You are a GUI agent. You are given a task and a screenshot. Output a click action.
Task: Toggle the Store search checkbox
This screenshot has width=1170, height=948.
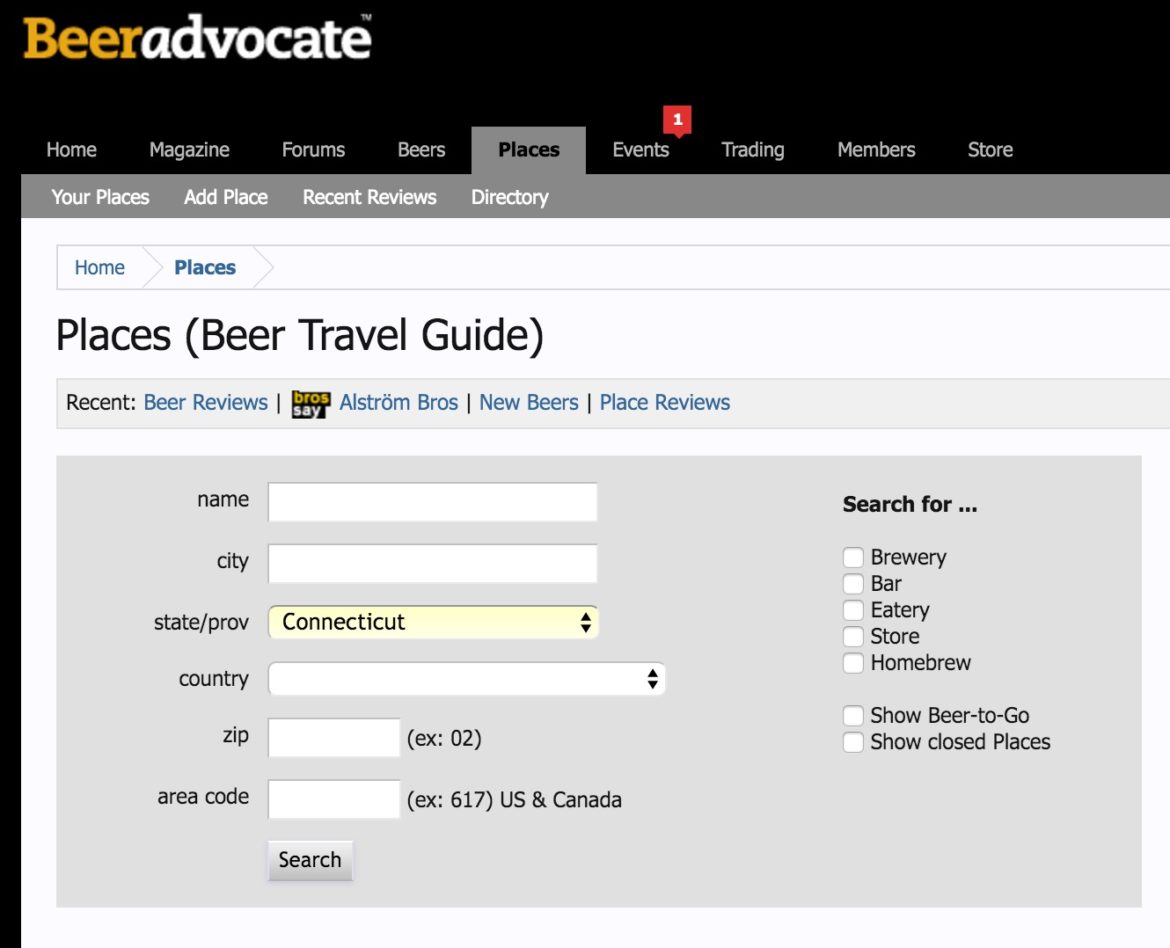click(853, 637)
